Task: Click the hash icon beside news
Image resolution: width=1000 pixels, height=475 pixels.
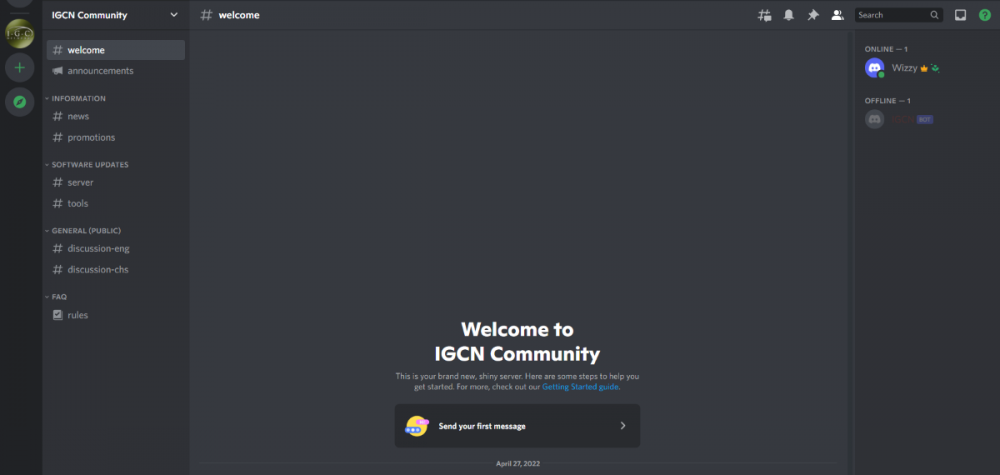Action: pos(57,117)
